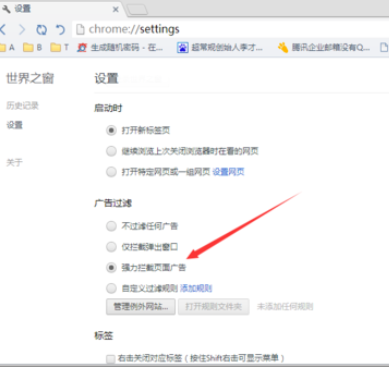Open the bookmark folder T
Viewport: 389px width, 368px height.
point(60,48)
